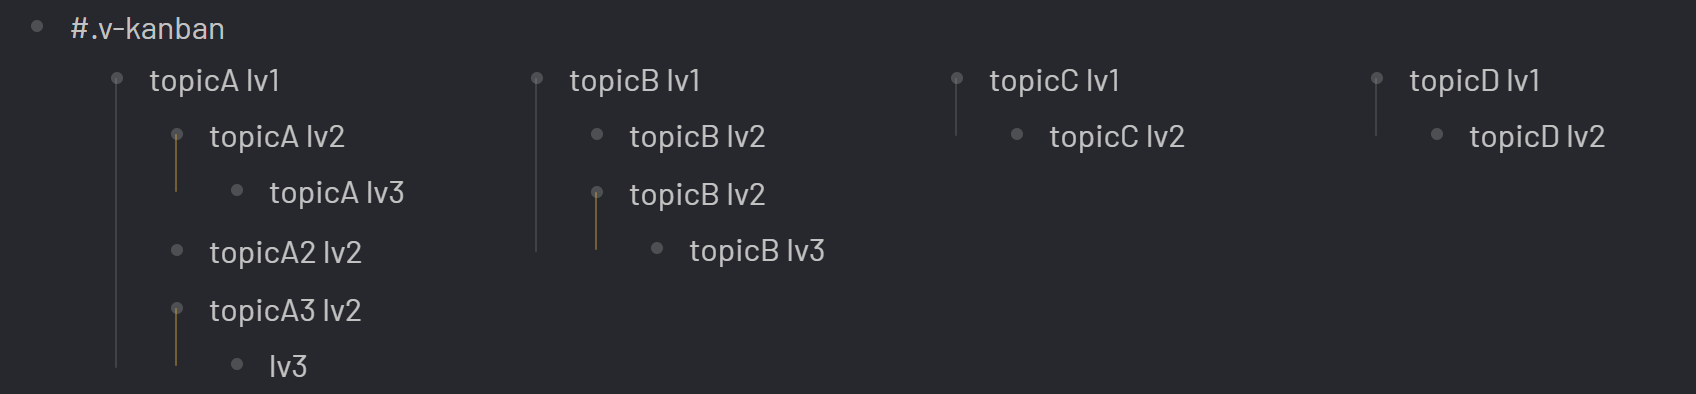Click the topicC lv1 bullet

(957, 78)
